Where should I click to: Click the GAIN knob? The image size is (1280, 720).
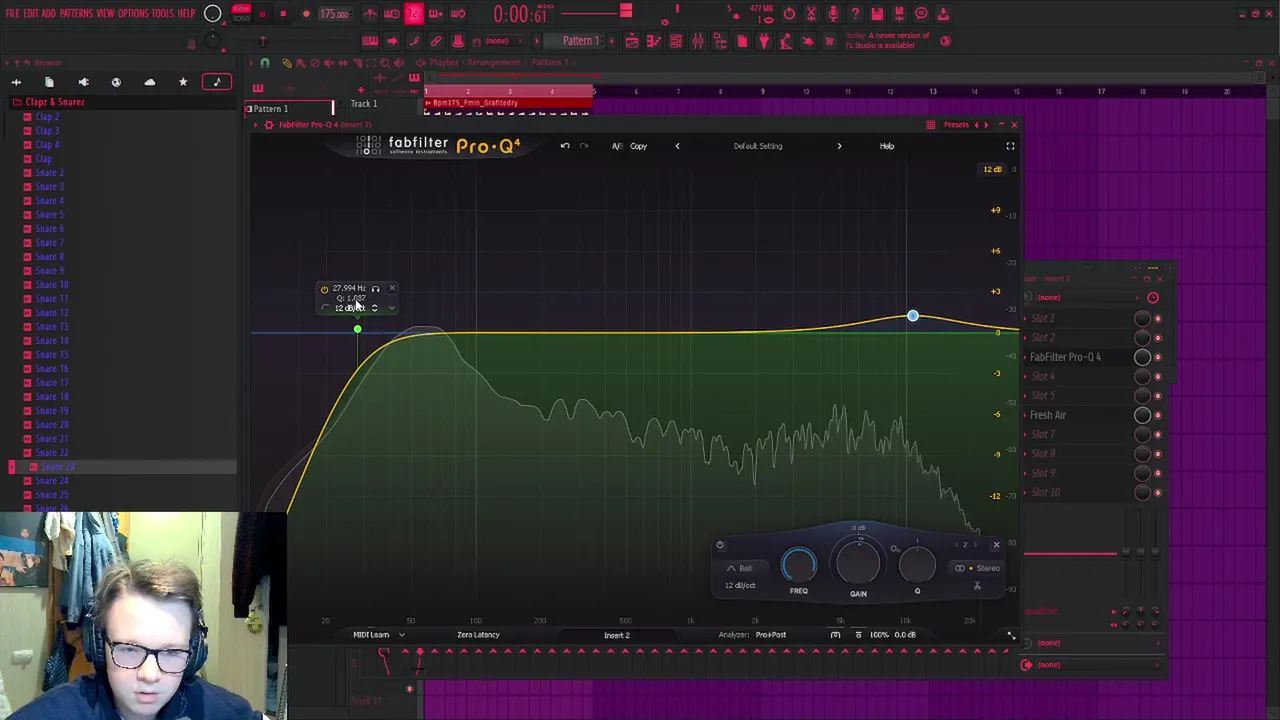(x=858, y=564)
